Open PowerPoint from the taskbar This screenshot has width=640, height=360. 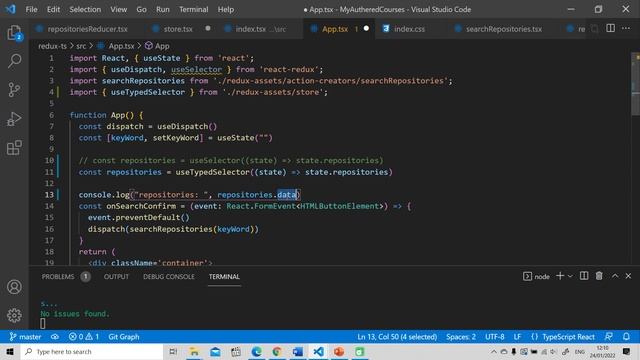pyautogui.click(x=339, y=351)
